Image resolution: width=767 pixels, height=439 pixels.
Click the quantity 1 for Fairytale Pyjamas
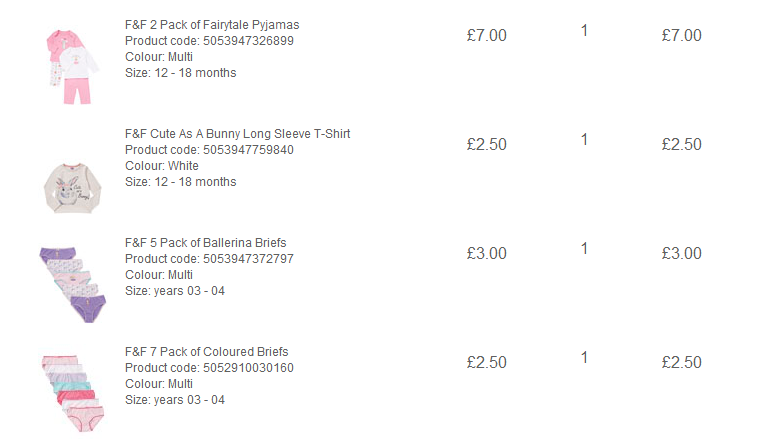point(584,31)
